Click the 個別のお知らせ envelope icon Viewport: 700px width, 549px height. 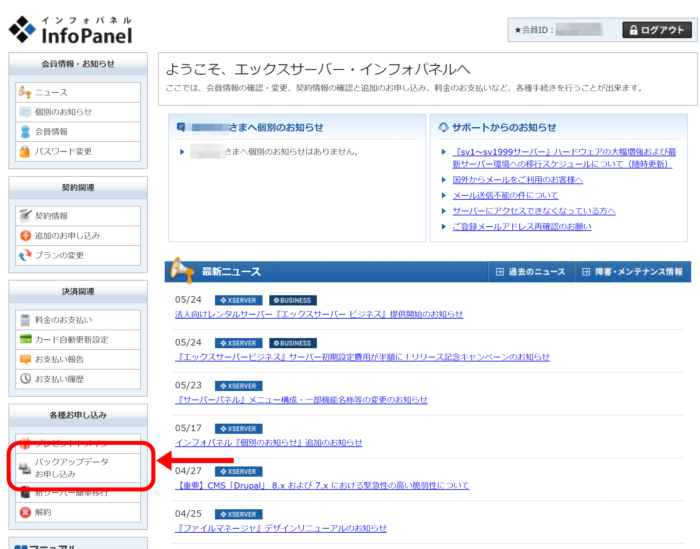(26, 112)
